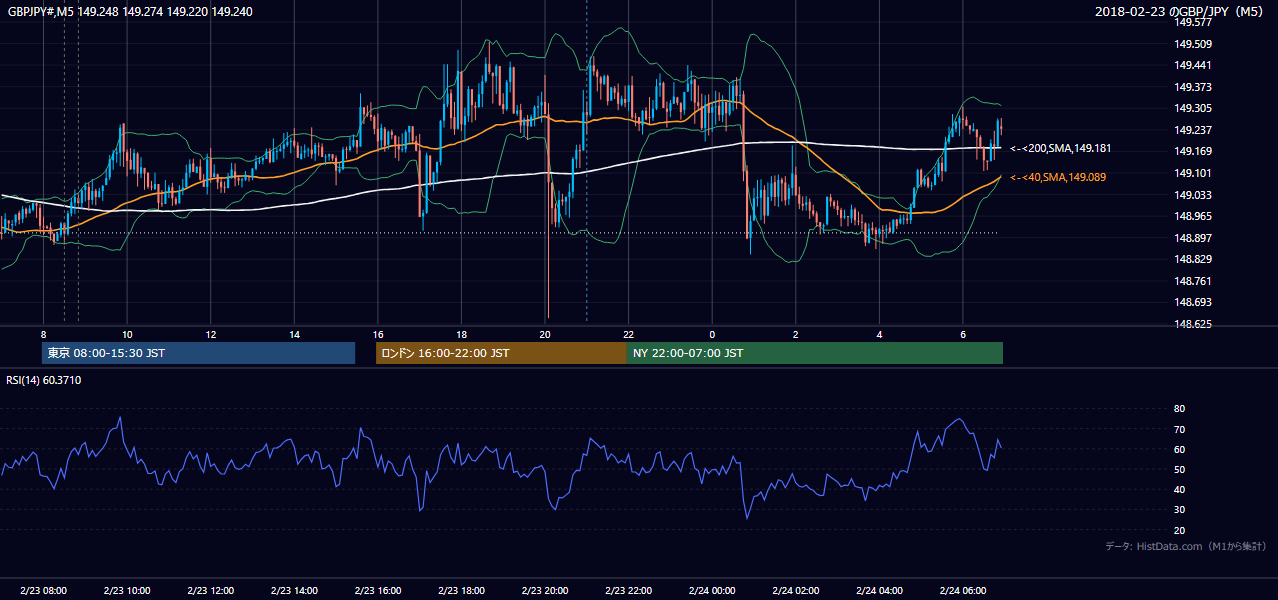The height and width of the screenshot is (600, 1278).
Task: Click the 2/23 10:00 time axis label
Action: click(x=127, y=590)
